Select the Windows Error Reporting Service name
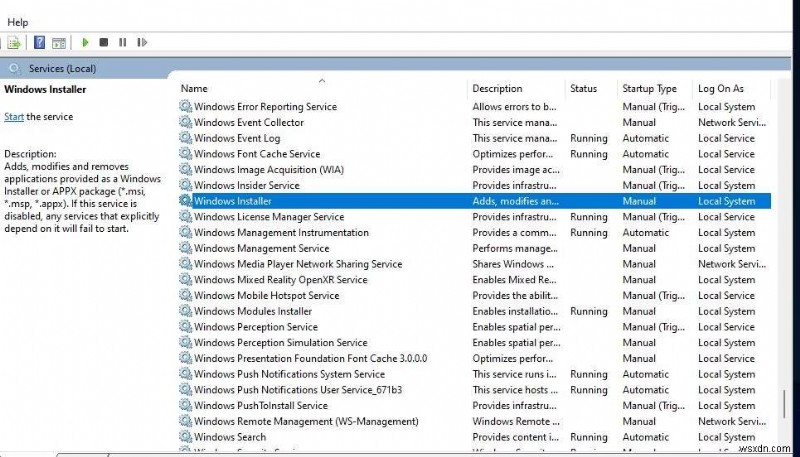Image resolution: width=800 pixels, height=457 pixels. [265, 107]
